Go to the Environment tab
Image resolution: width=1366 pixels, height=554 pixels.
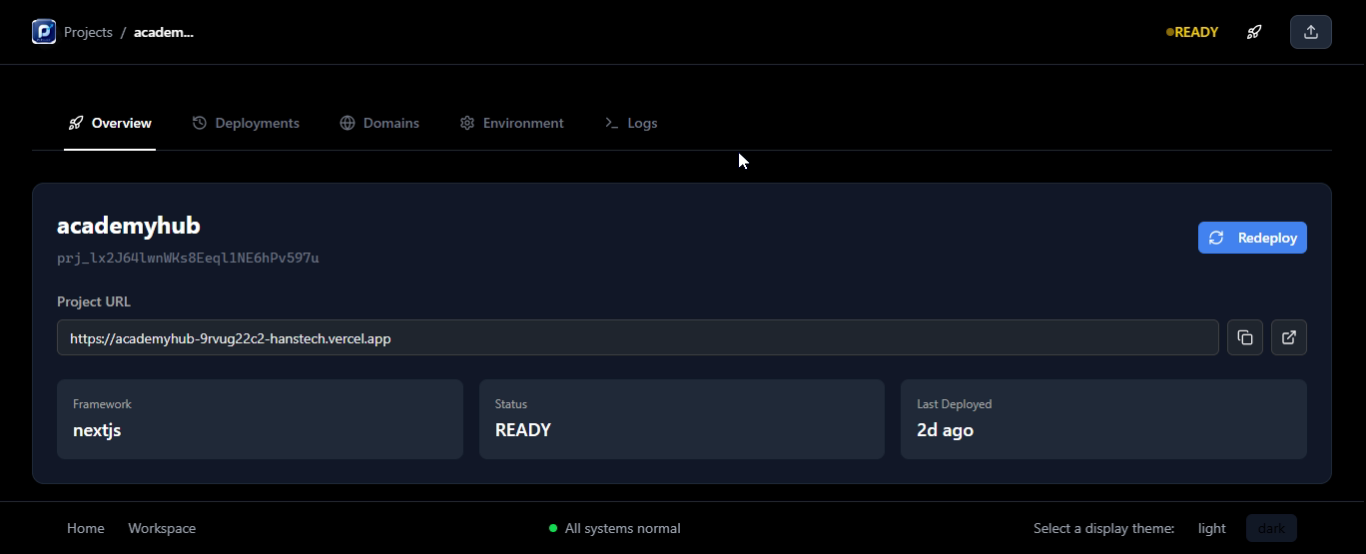512,123
